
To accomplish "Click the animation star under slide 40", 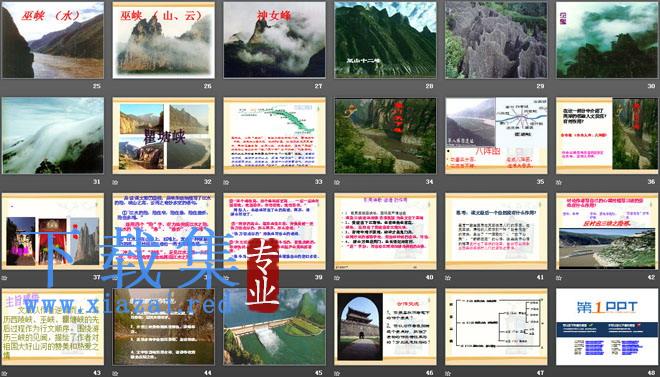I will [x=337, y=278].
